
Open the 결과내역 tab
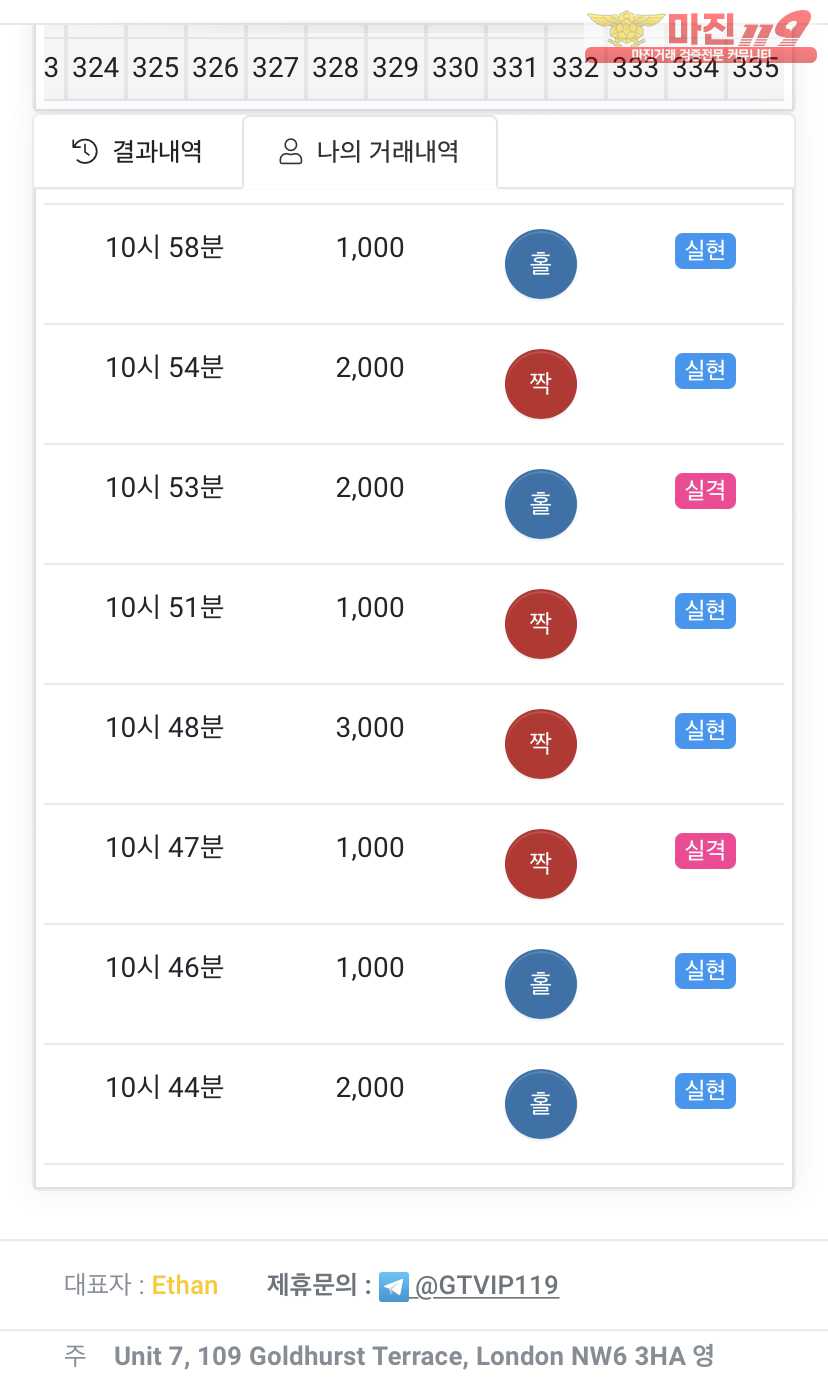[x=138, y=152]
